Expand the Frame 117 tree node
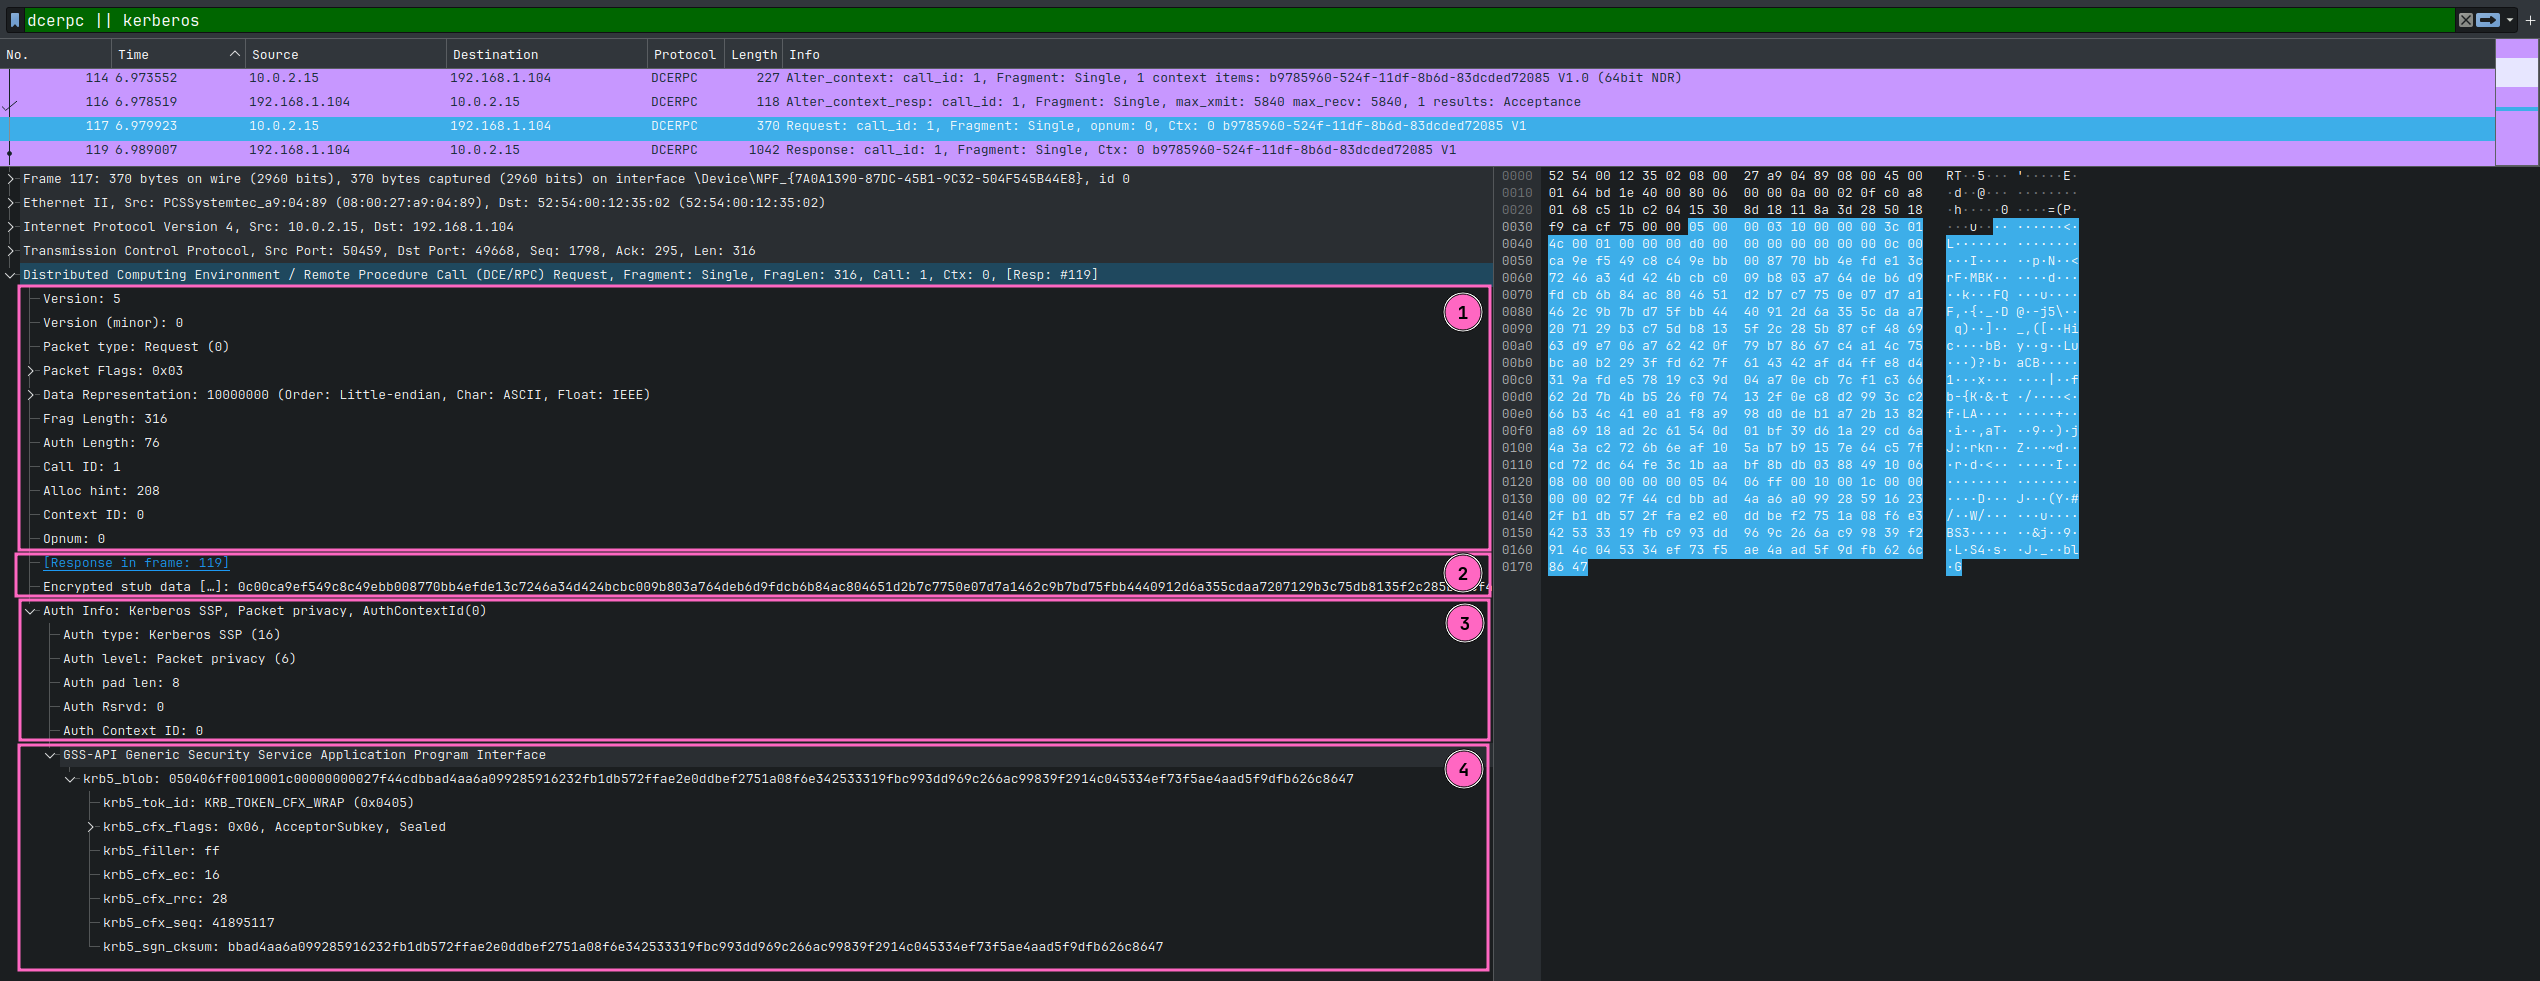 (11, 179)
